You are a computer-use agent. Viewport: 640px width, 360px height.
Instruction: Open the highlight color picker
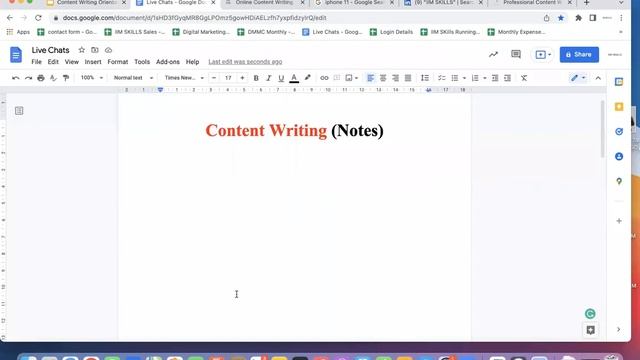pos(307,78)
